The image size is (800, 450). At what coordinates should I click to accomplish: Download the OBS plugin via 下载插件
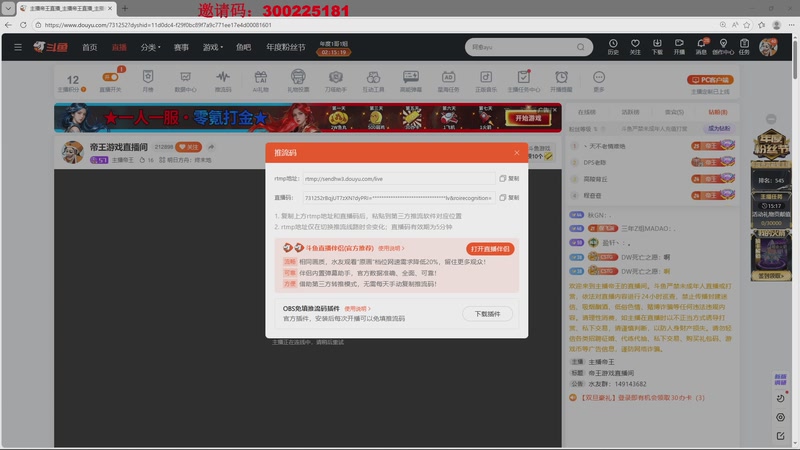click(x=487, y=314)
